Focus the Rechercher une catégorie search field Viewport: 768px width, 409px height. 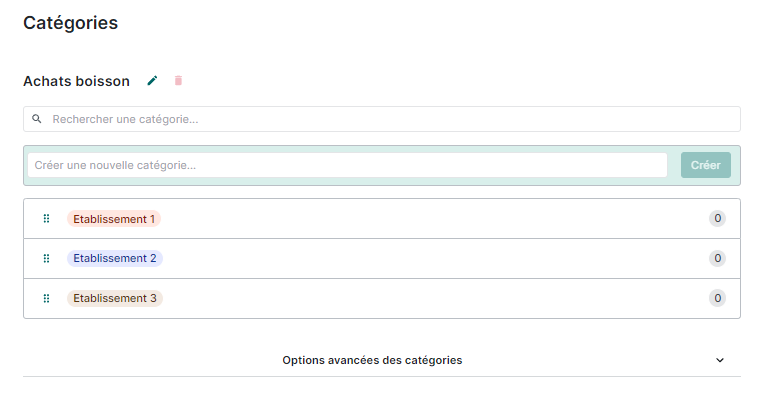[x=390, y=119]
